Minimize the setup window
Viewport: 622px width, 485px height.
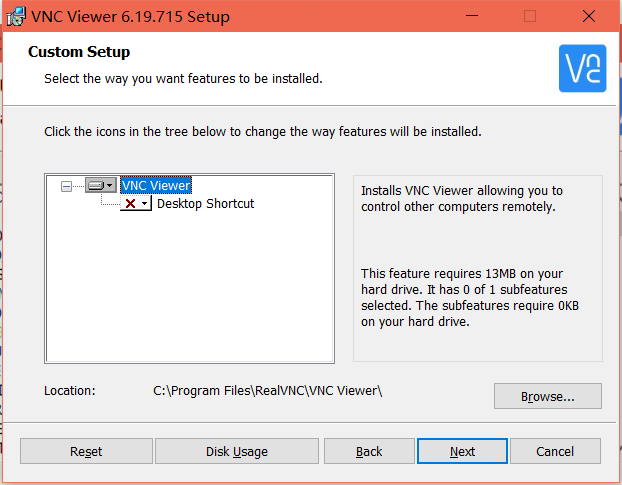coord(472,16)
